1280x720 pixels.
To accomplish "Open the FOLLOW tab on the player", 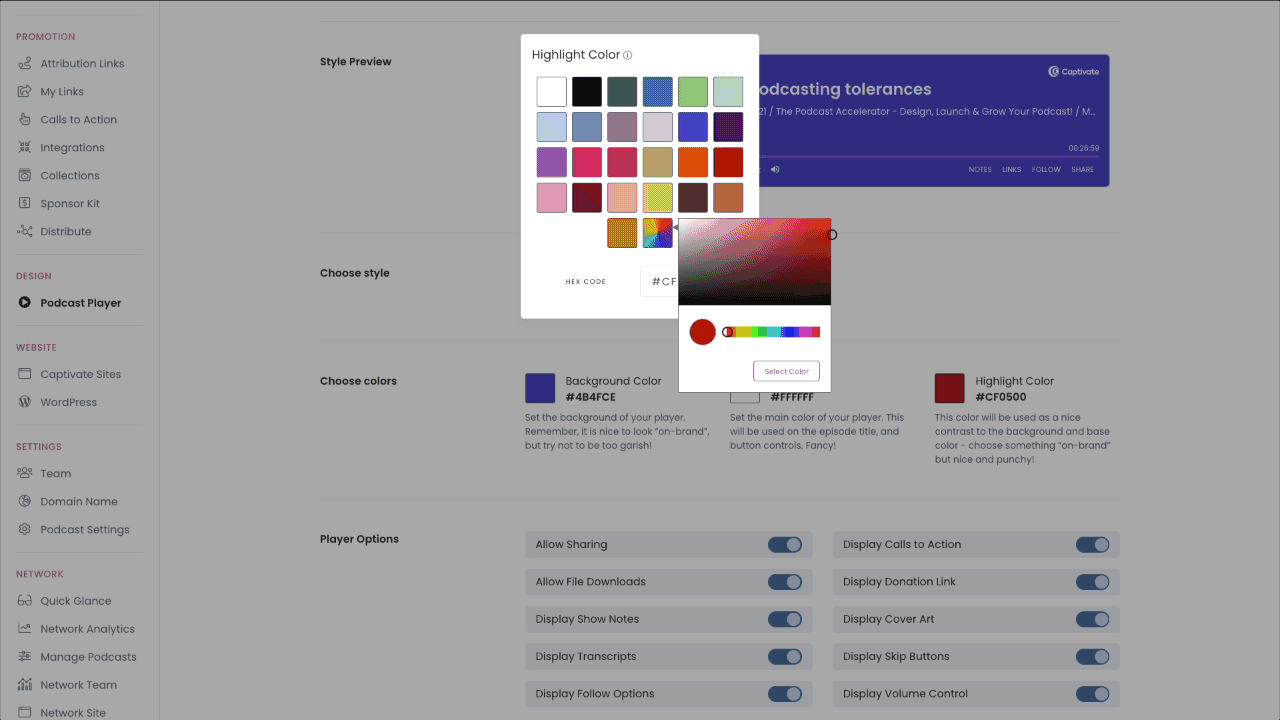I will click(1046, 169).
